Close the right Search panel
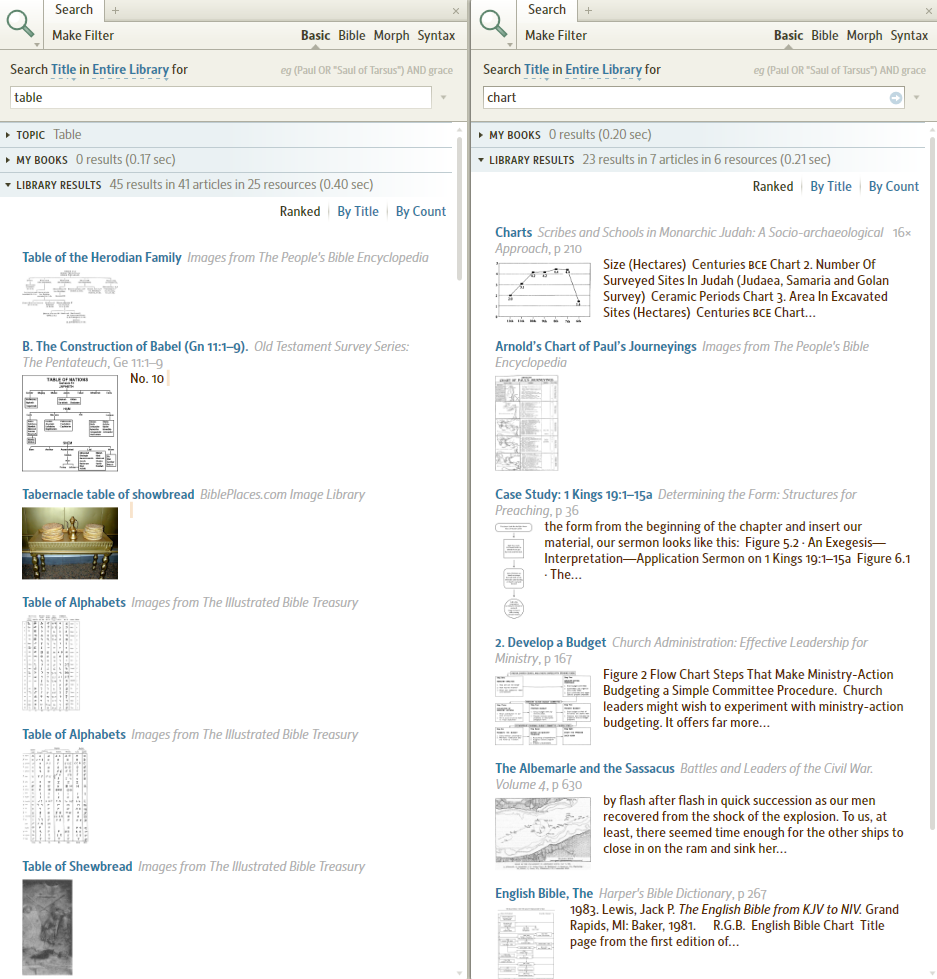The height and width of the screenshot is (979, 937). click(929, 11)
